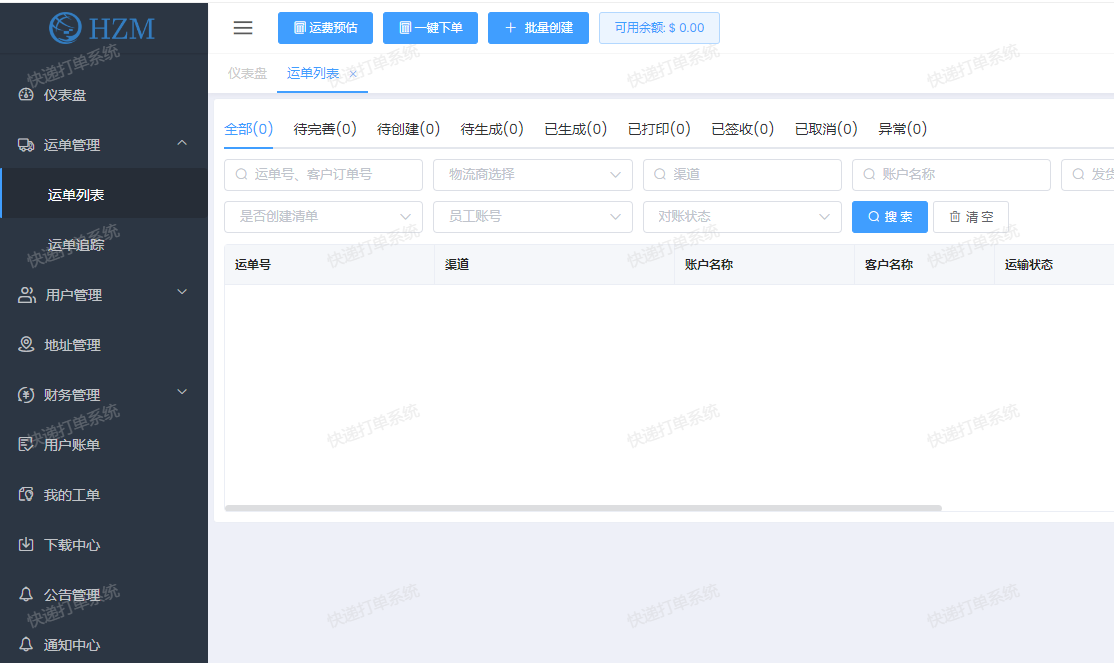Open 我的工单 in sidebar
The image size is (1114, 663).
coord(72,495)
